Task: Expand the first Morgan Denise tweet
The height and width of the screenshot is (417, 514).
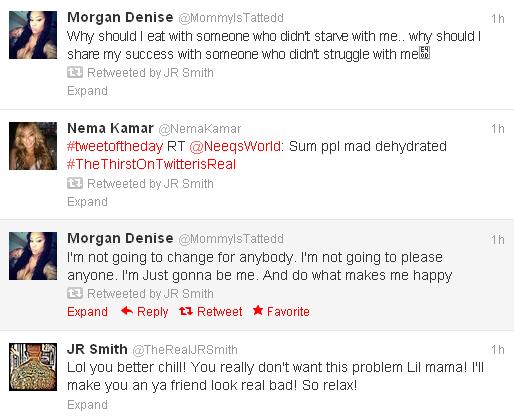Action: click(x=87, y=91)
